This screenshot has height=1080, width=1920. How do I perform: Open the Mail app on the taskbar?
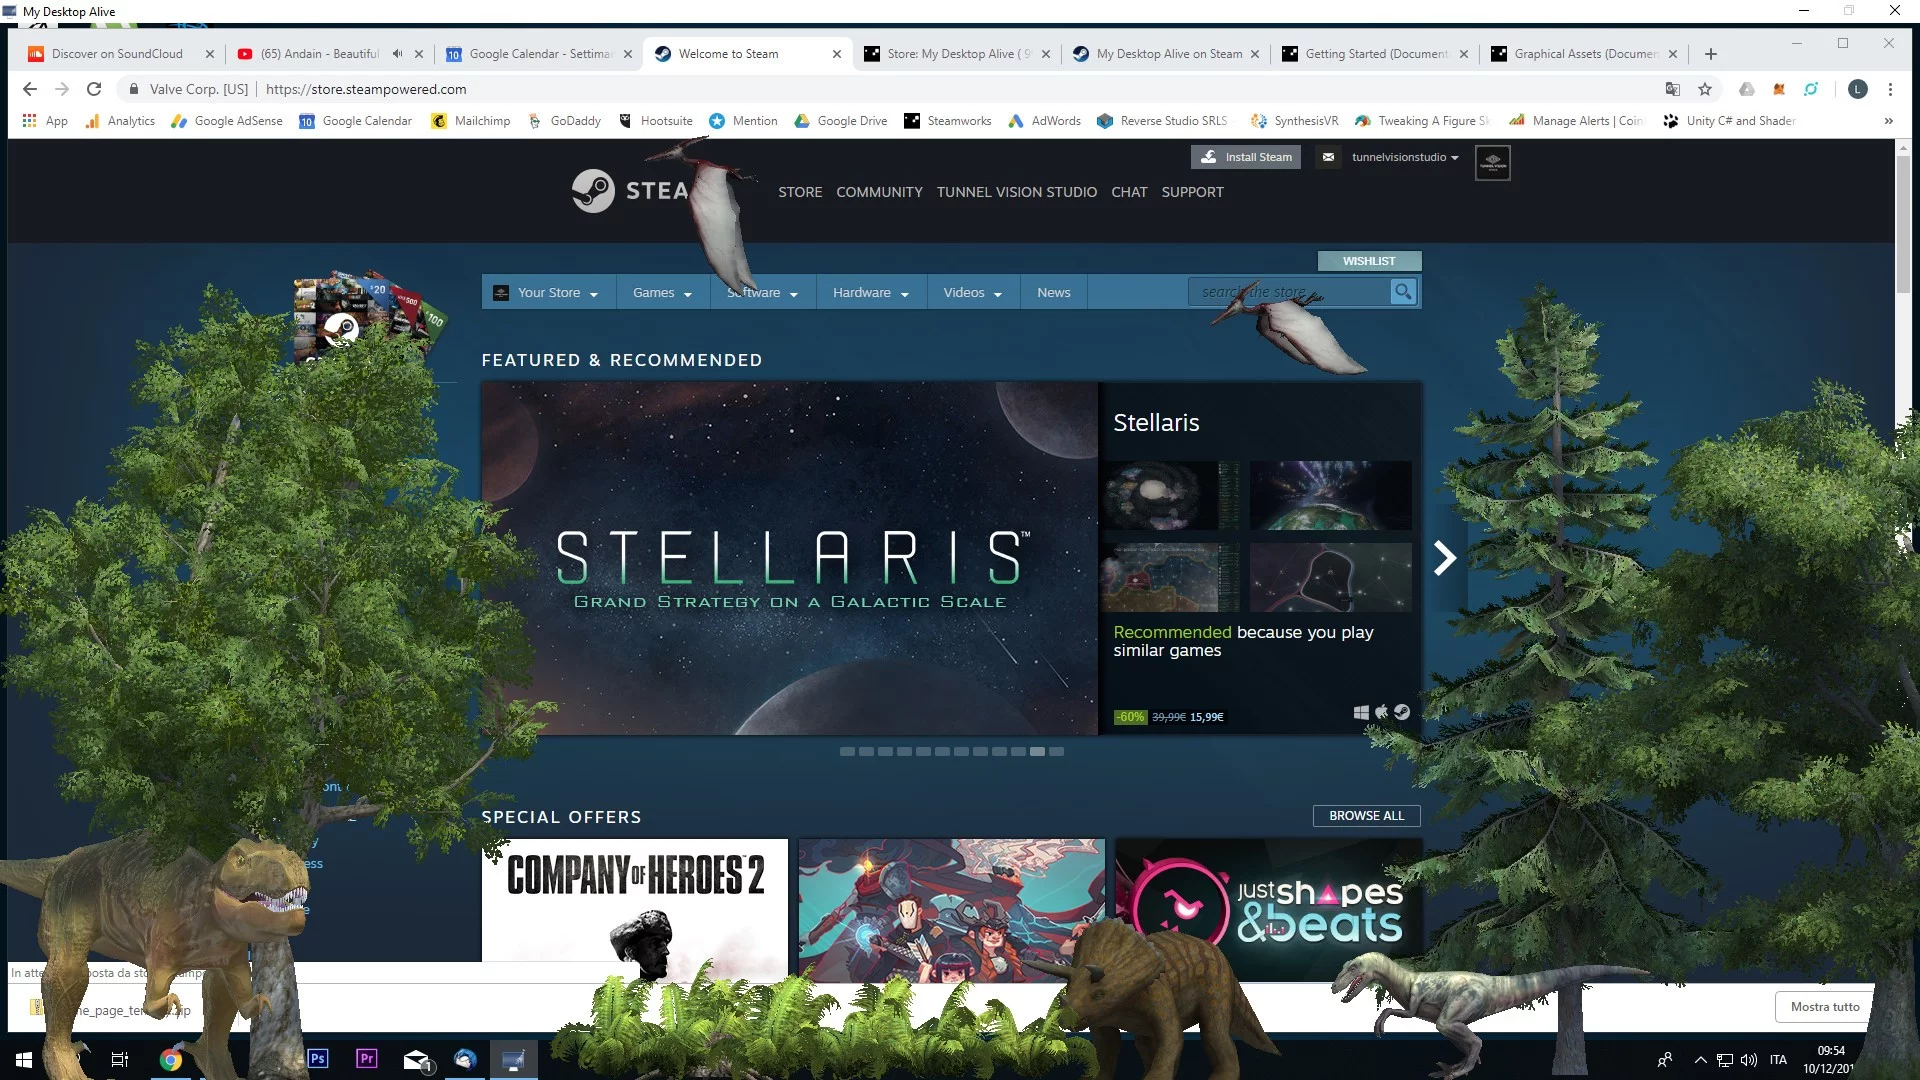(416, 1060)
